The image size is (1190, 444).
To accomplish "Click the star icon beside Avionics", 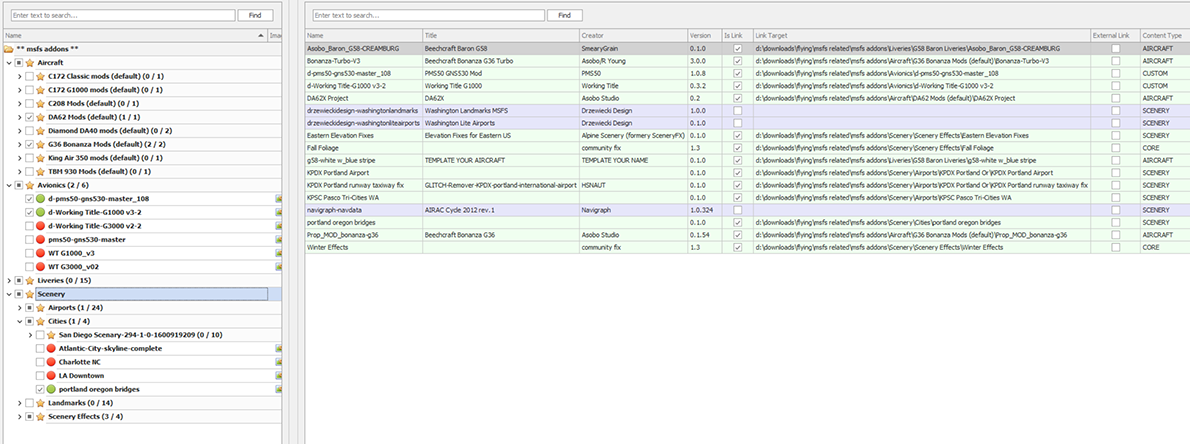I will tap(30, 184).
